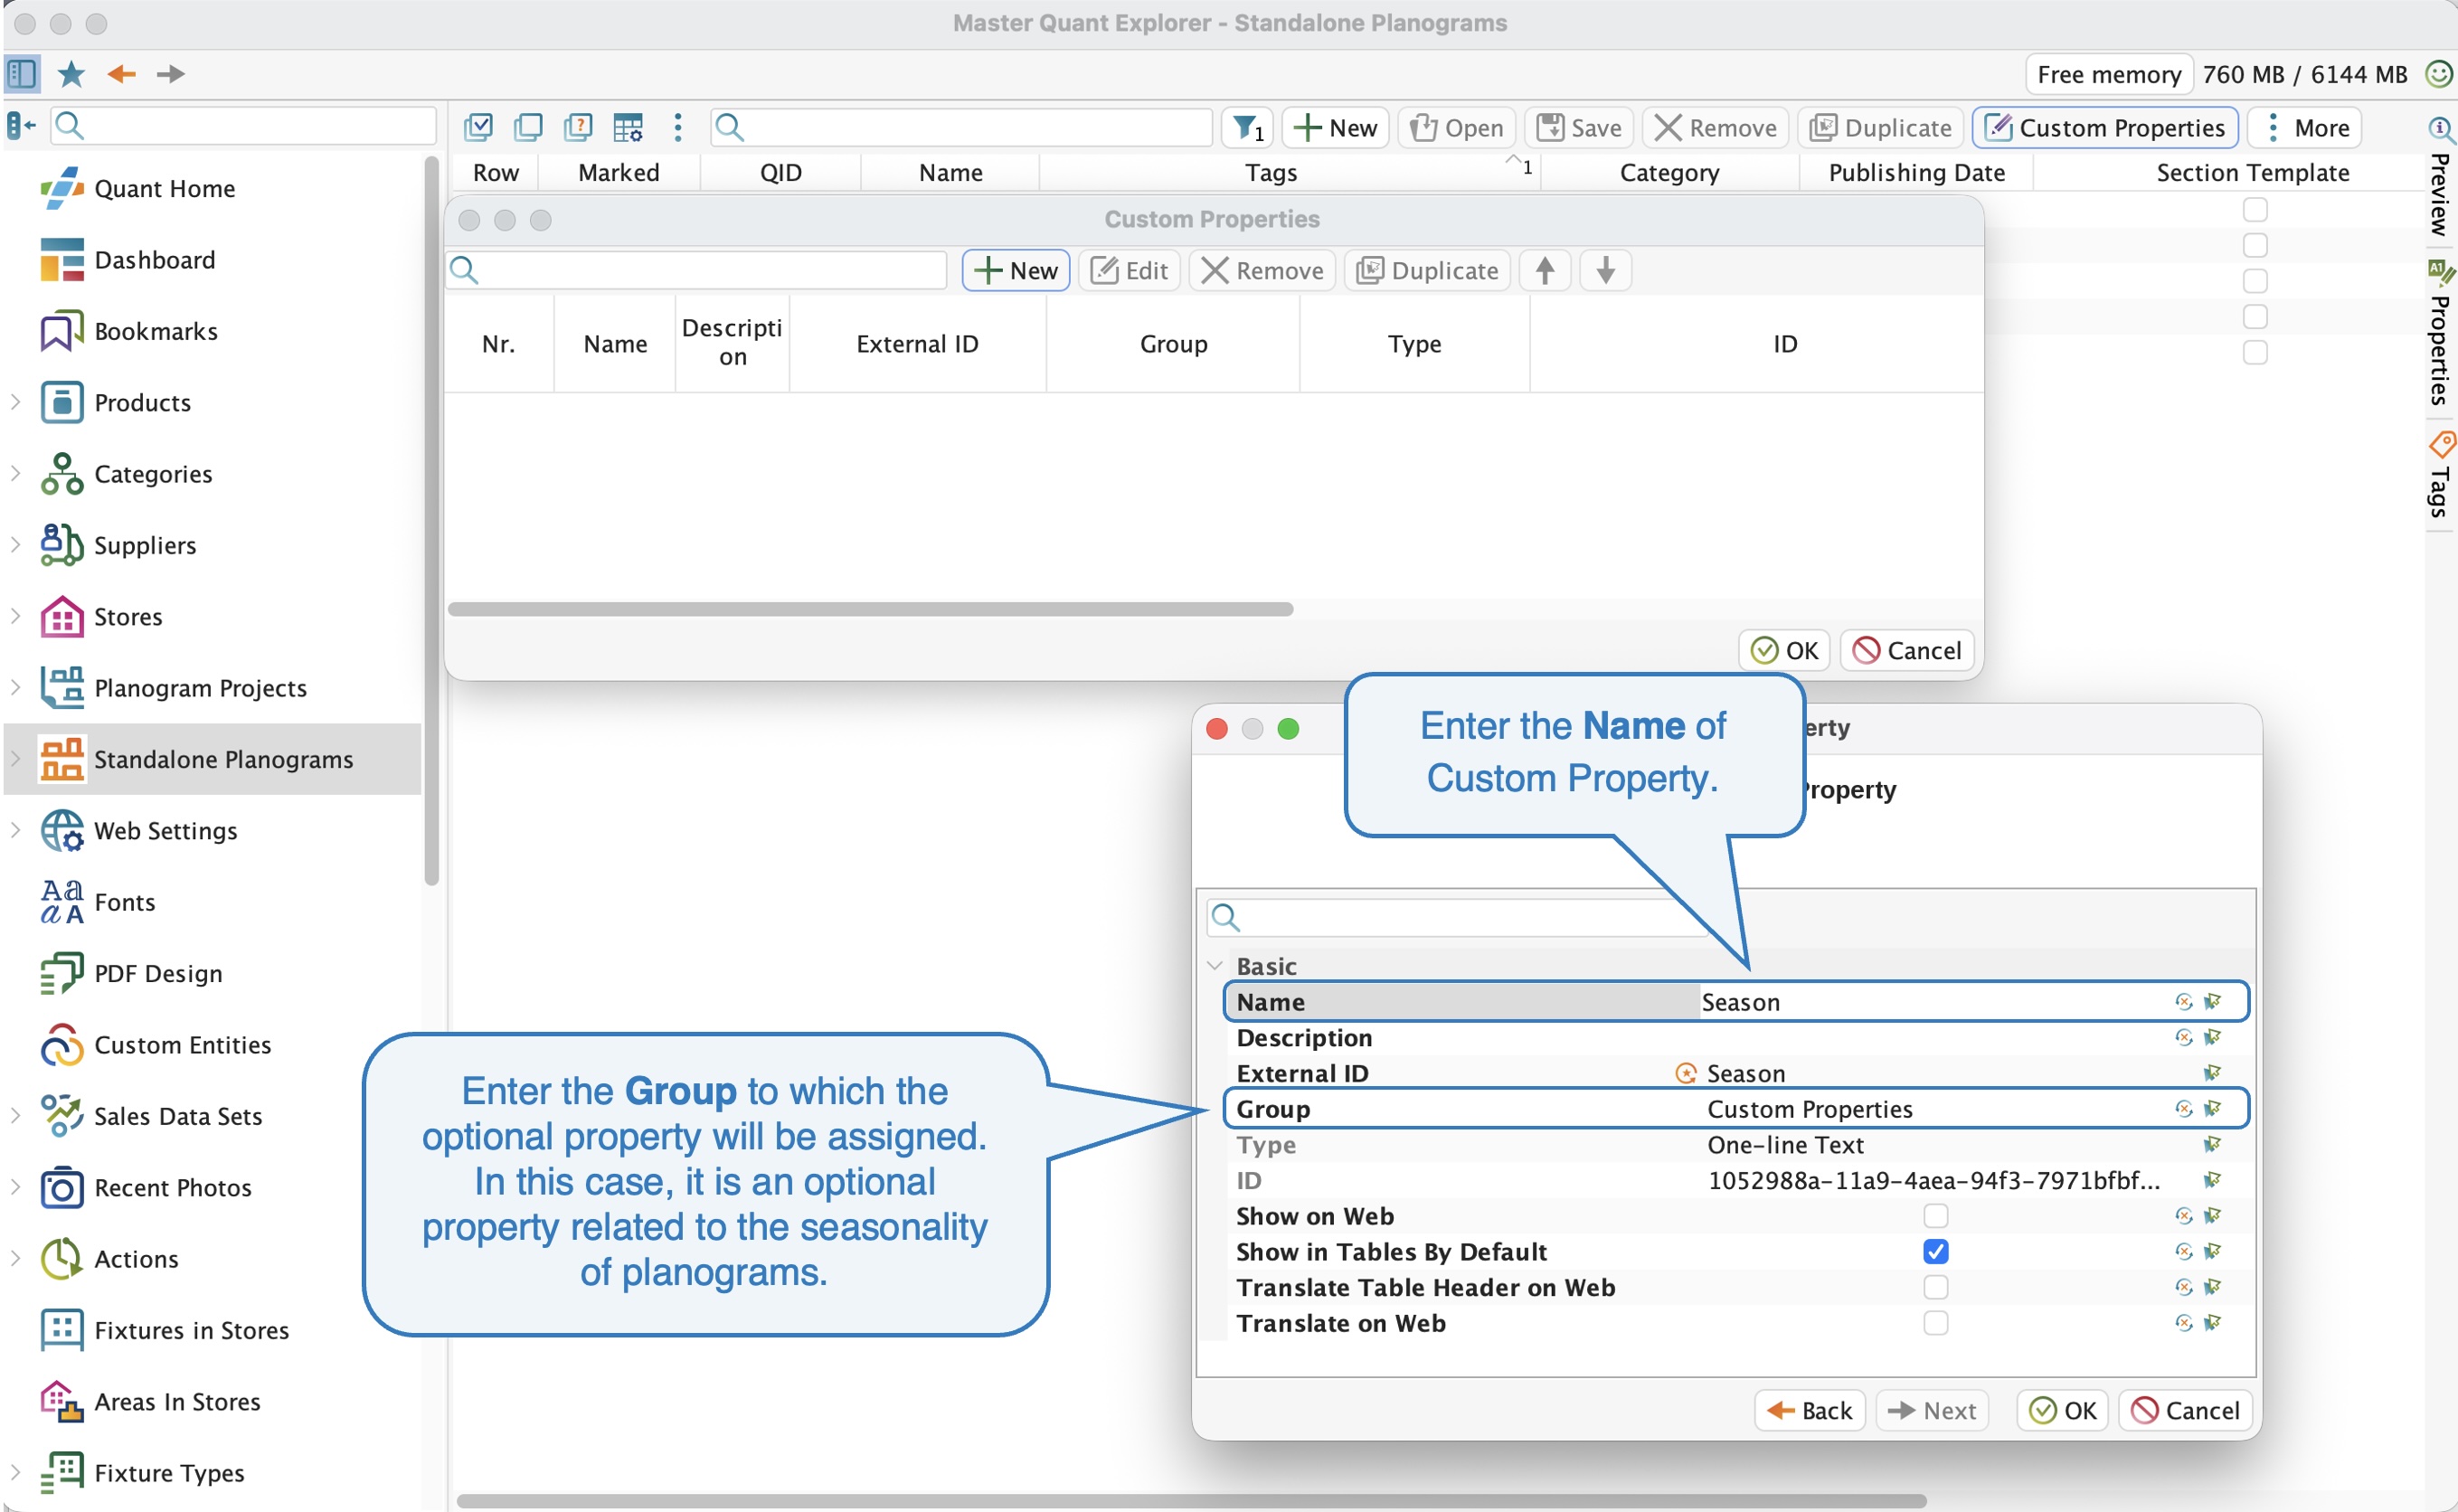Go back with the orange arrow
Screen dimensions: 2458x1512
(121, 73)
